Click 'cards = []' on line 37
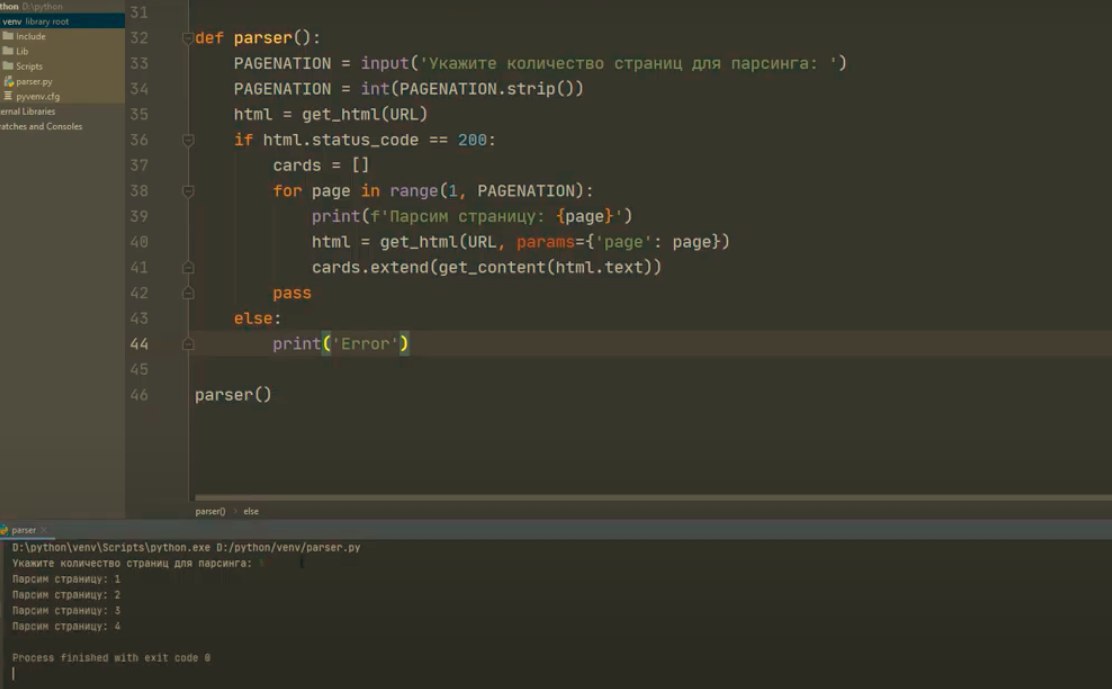Screen dimensions: 1112x689 [x=321, y=165]
